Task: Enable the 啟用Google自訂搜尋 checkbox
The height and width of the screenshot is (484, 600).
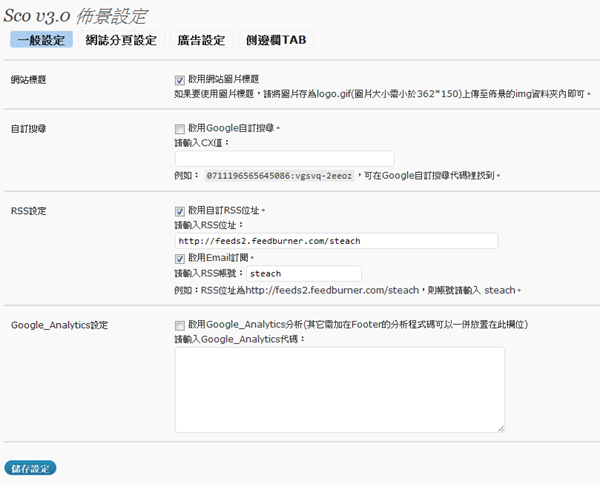Action: (x=180, y=129)
